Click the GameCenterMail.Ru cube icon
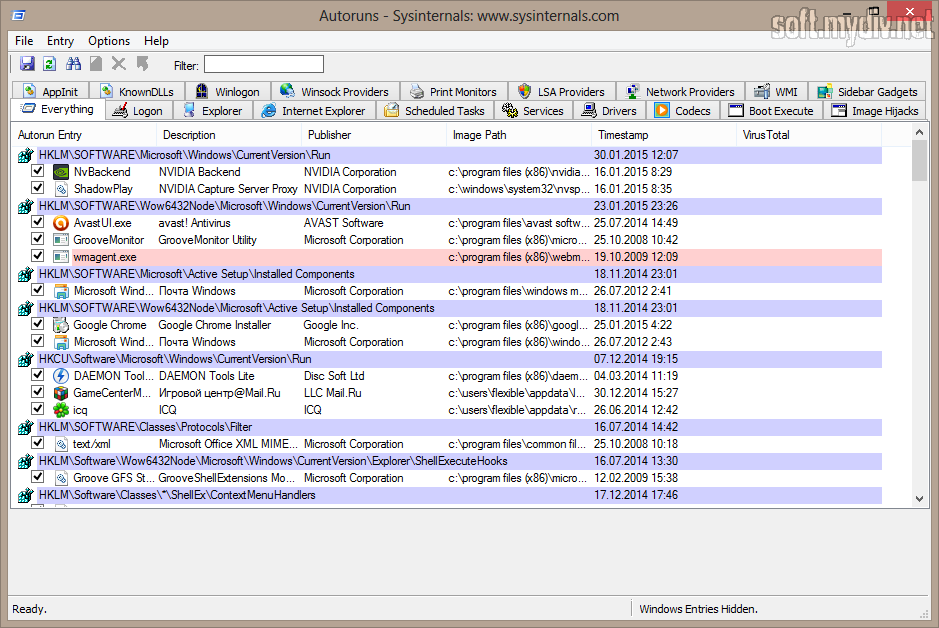Viewport: 939px width, 628px height. click(61, 393)
